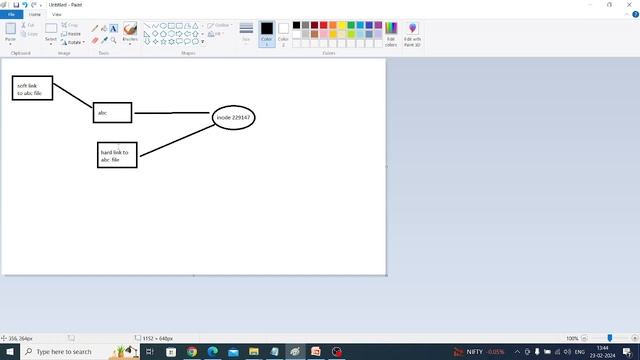Open Edit colors dialog
The height and width of the screenshot is (360, 640).
(x=391, y=34)
